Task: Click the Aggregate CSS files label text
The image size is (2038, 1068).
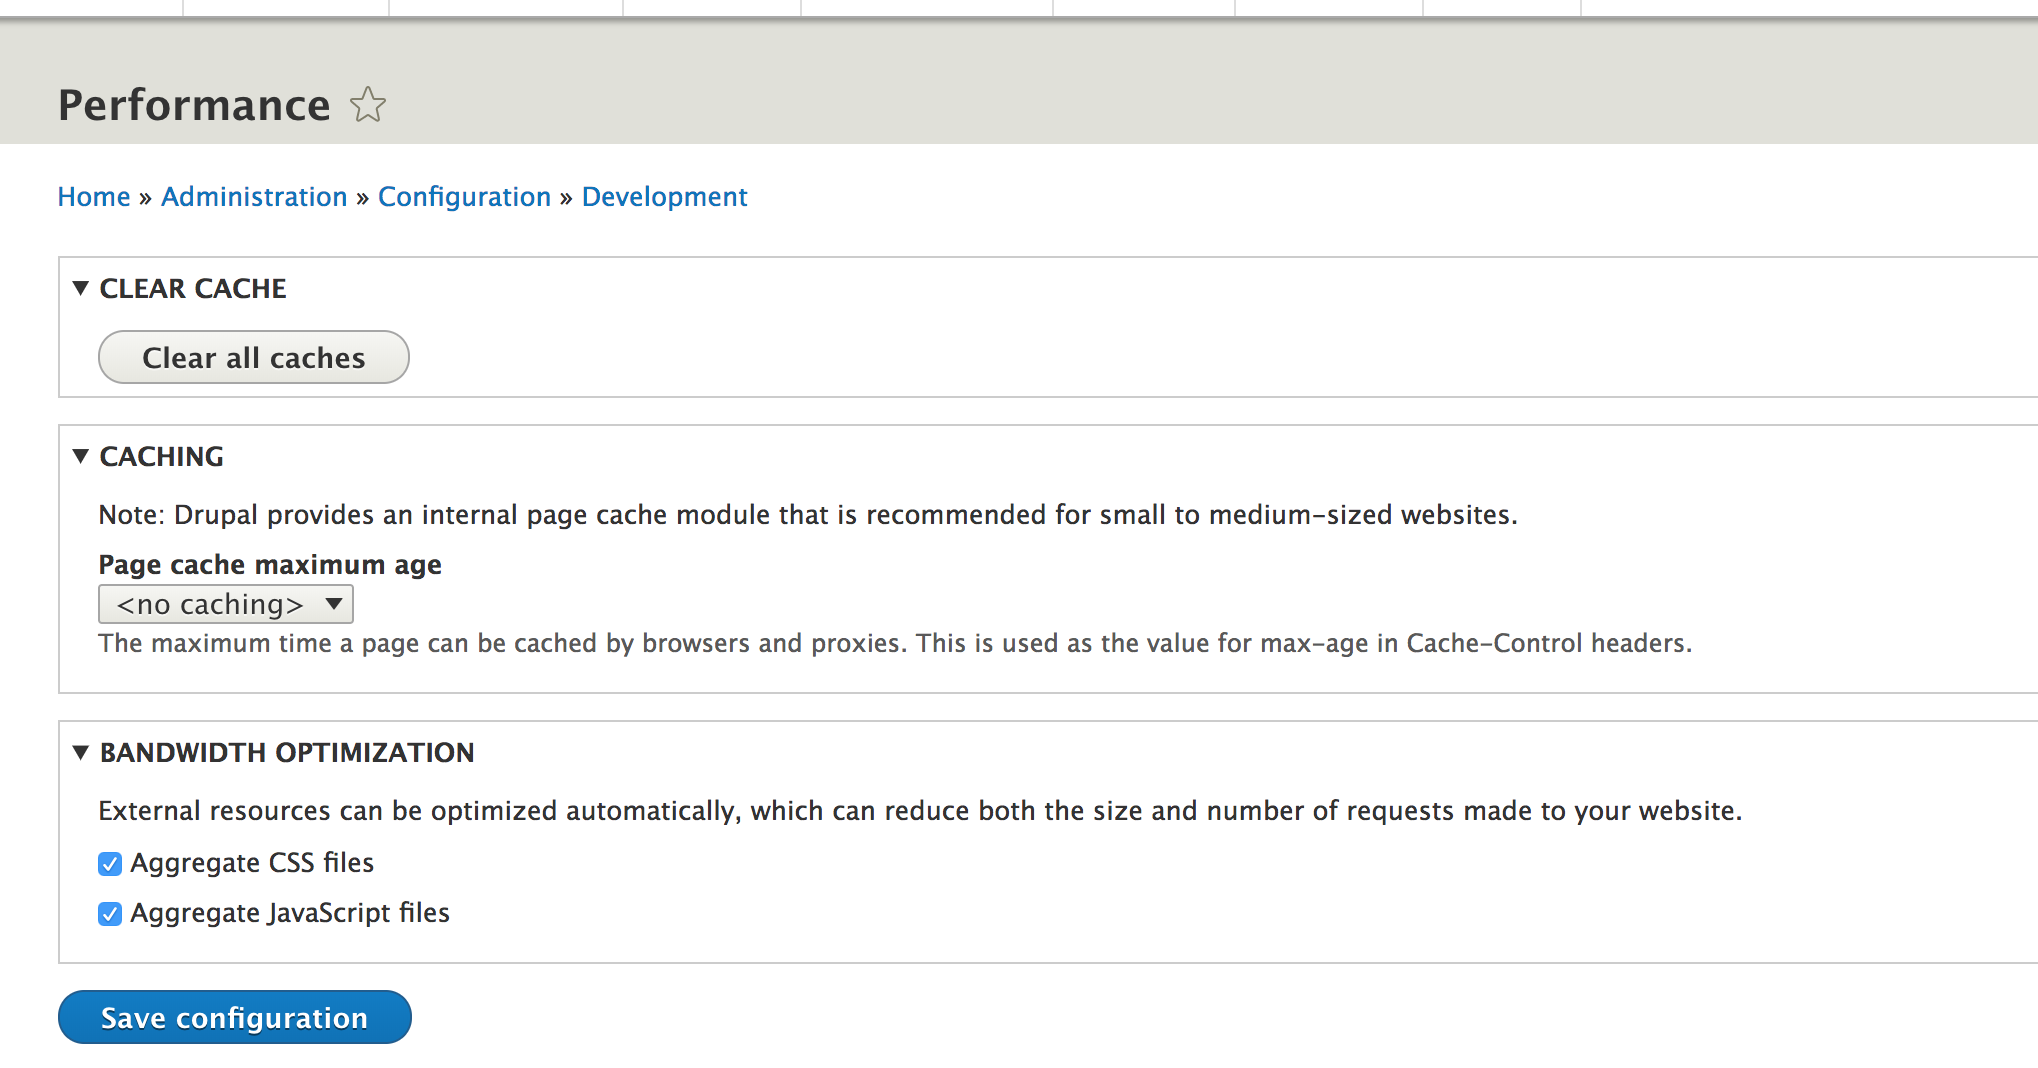Action: (252, 863)
